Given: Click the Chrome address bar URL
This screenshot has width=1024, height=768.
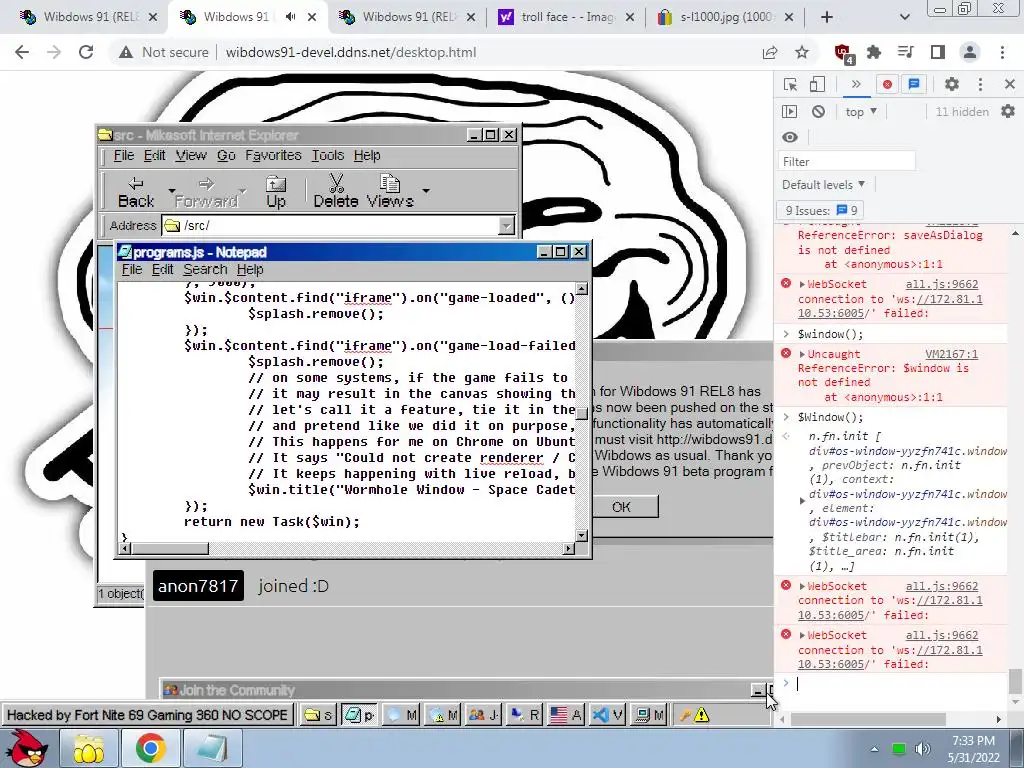Looking at the screenshot, I should 351,52.
